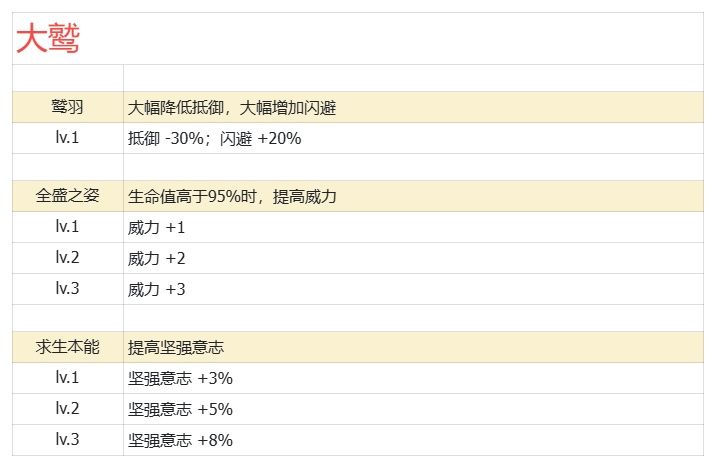The width and height of the screenshot is (716, 468).
Task: Click lv.3 cell under 全盛之姿
Action: pyautogui.click(x=68, y=289)
